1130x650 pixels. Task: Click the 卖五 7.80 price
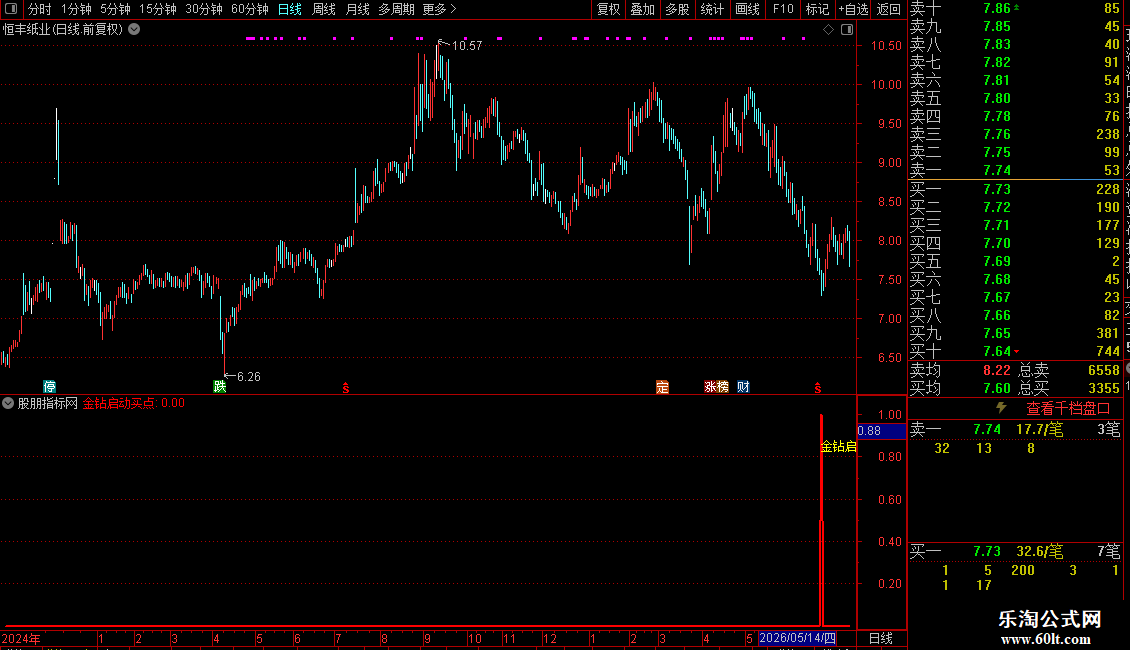click(997, 98)
